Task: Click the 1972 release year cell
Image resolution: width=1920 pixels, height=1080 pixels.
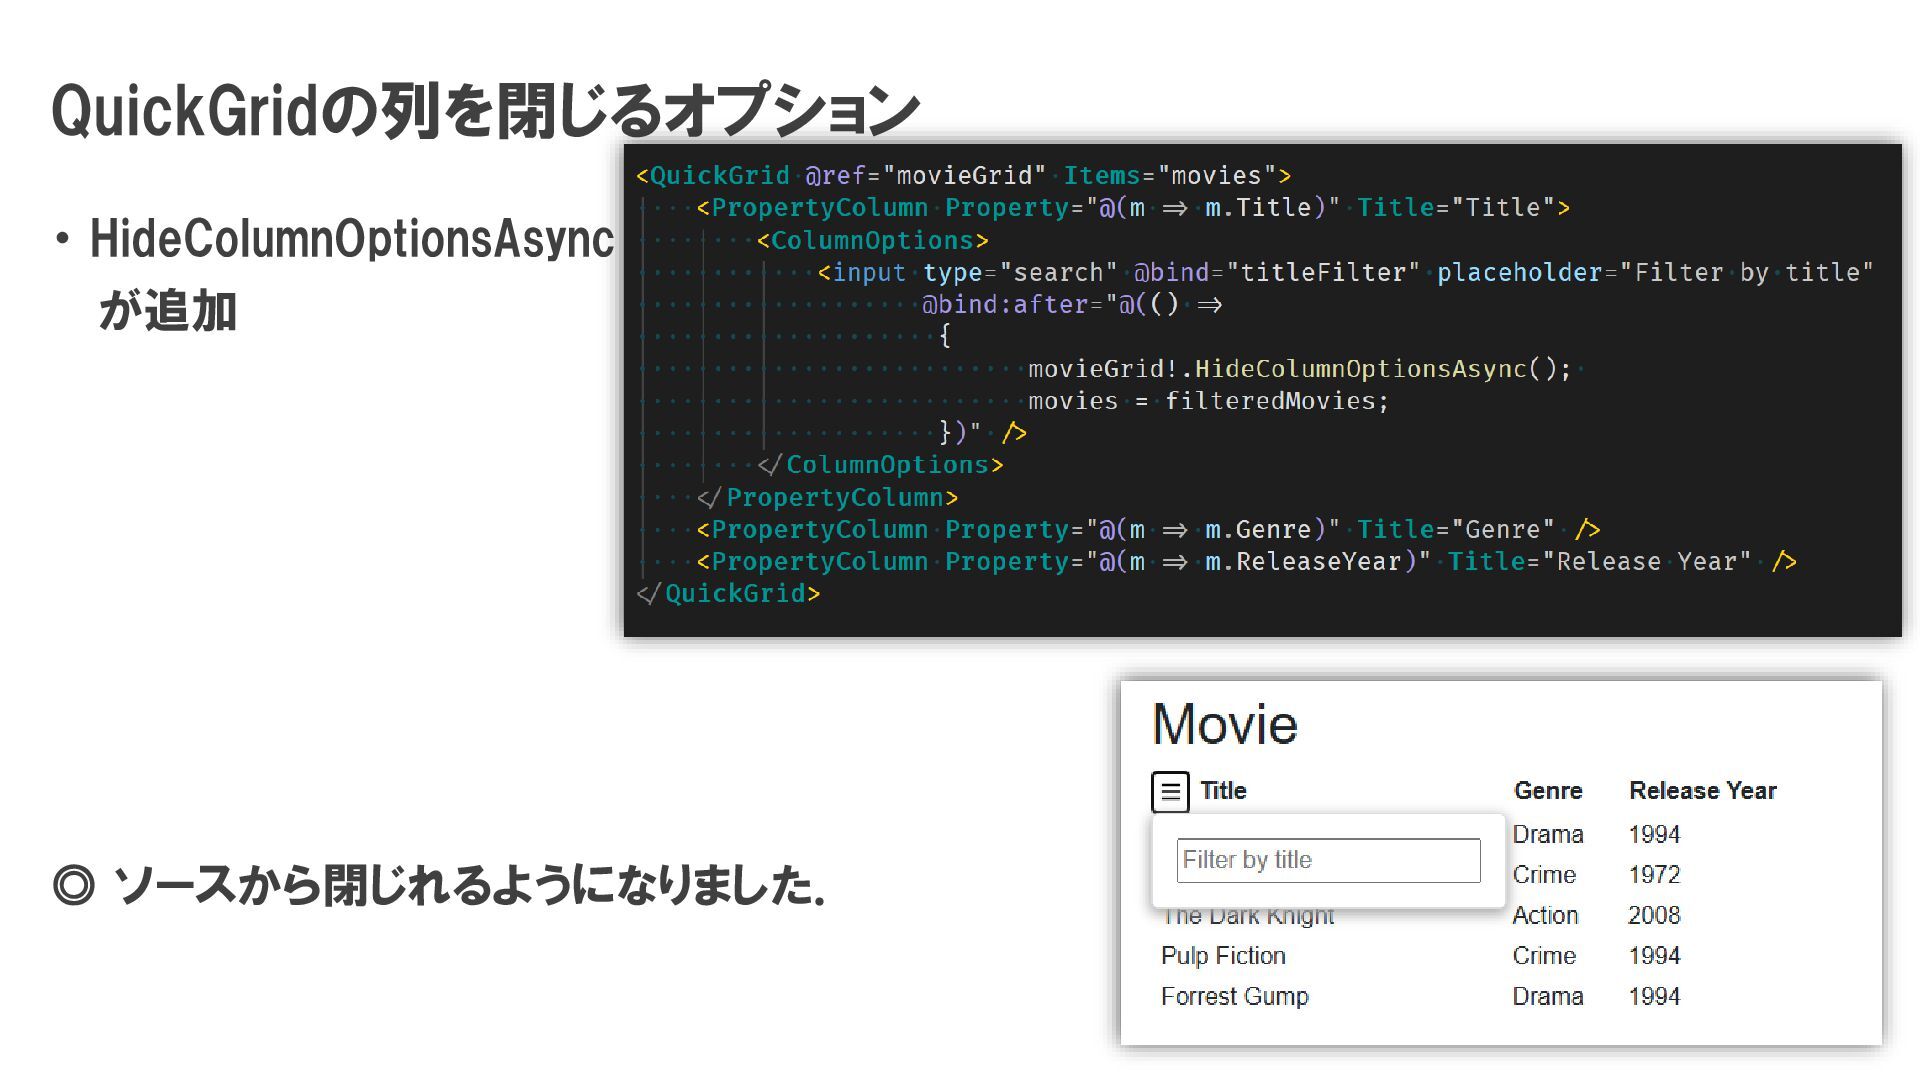Action: tap(1654, 875)
